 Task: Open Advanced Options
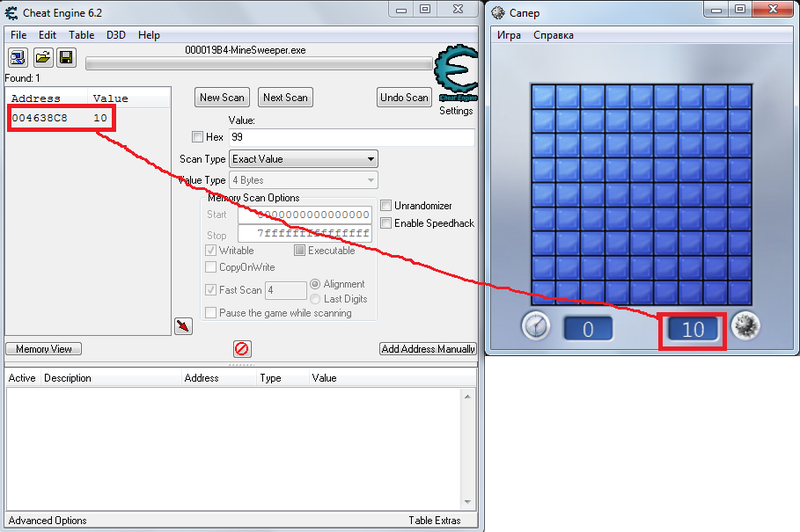pos(47,521)
